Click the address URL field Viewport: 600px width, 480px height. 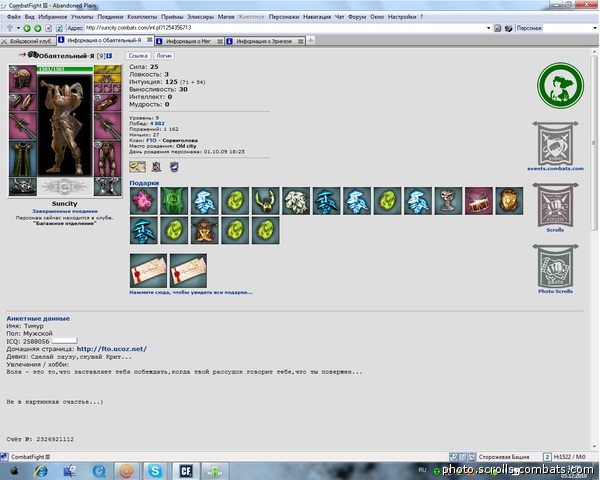285,28
